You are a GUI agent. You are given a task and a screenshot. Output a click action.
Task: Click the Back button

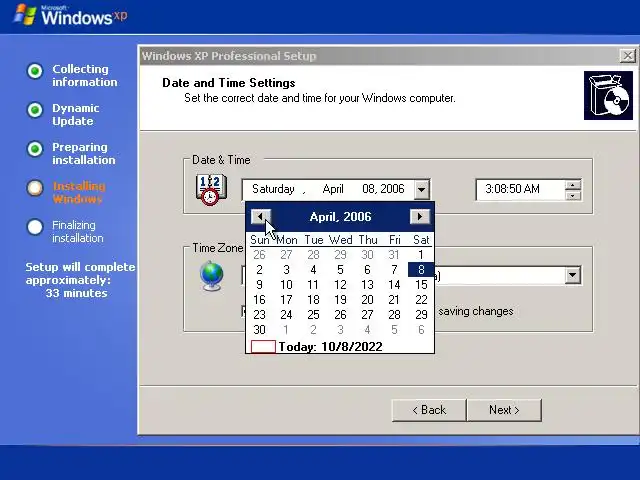click(429, 410)
